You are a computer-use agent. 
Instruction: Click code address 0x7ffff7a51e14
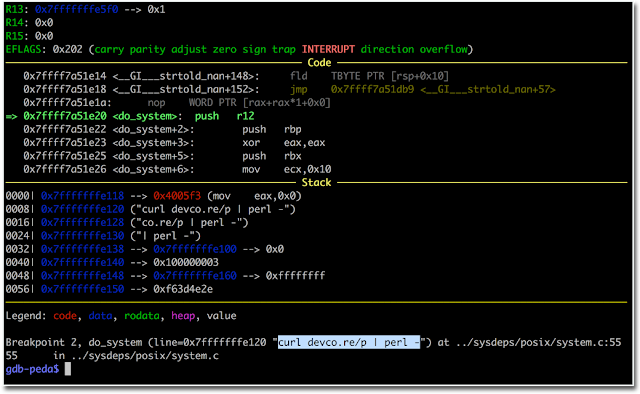(x=64, y=76)
